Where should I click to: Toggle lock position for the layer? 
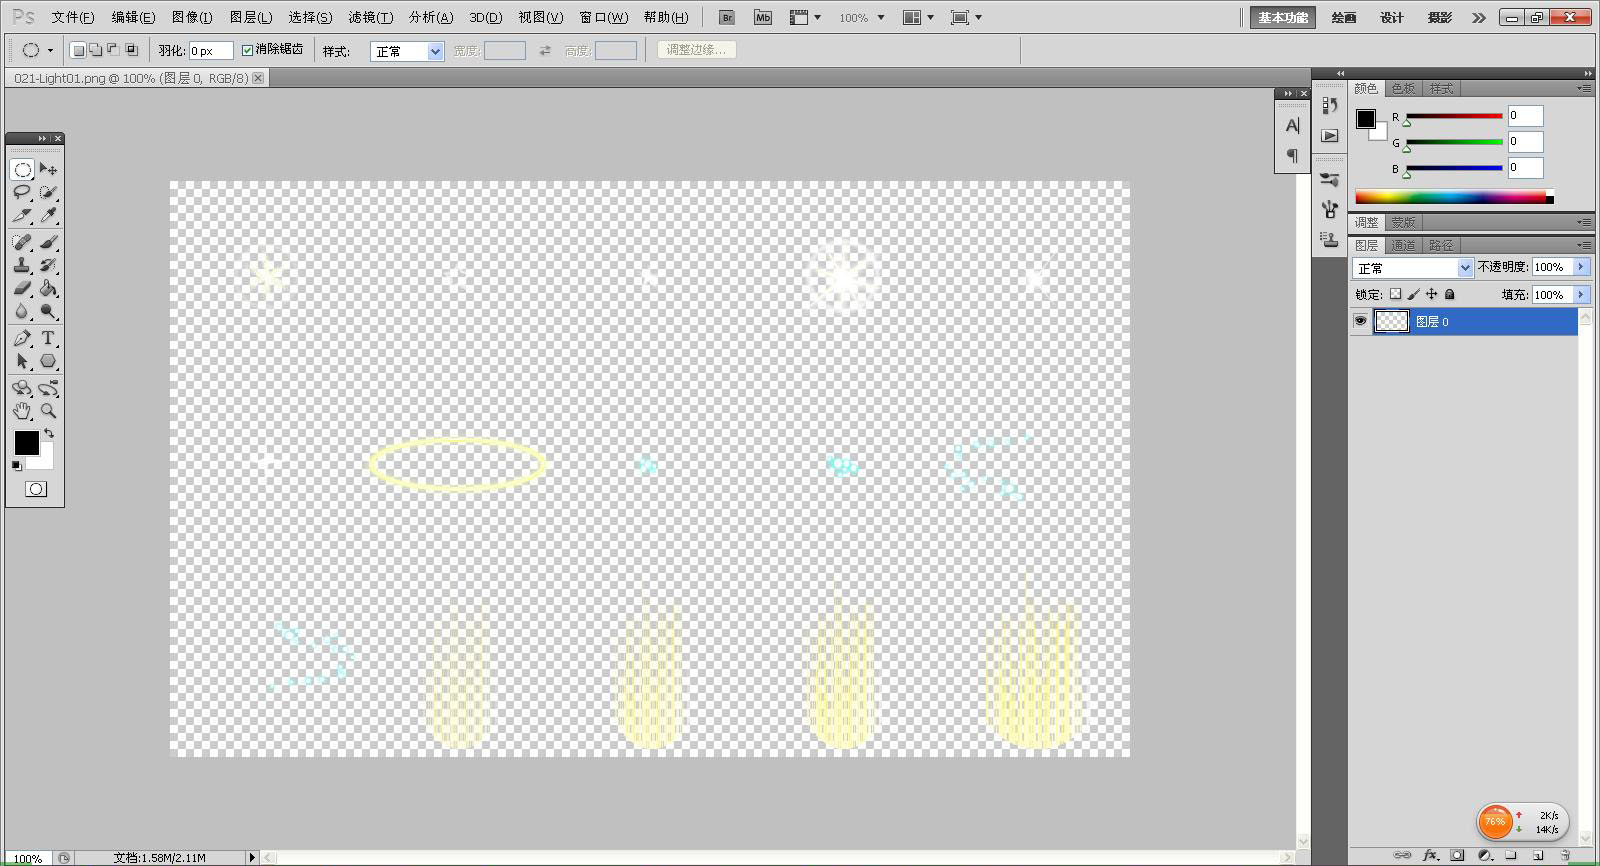(x=1431, y=294)
